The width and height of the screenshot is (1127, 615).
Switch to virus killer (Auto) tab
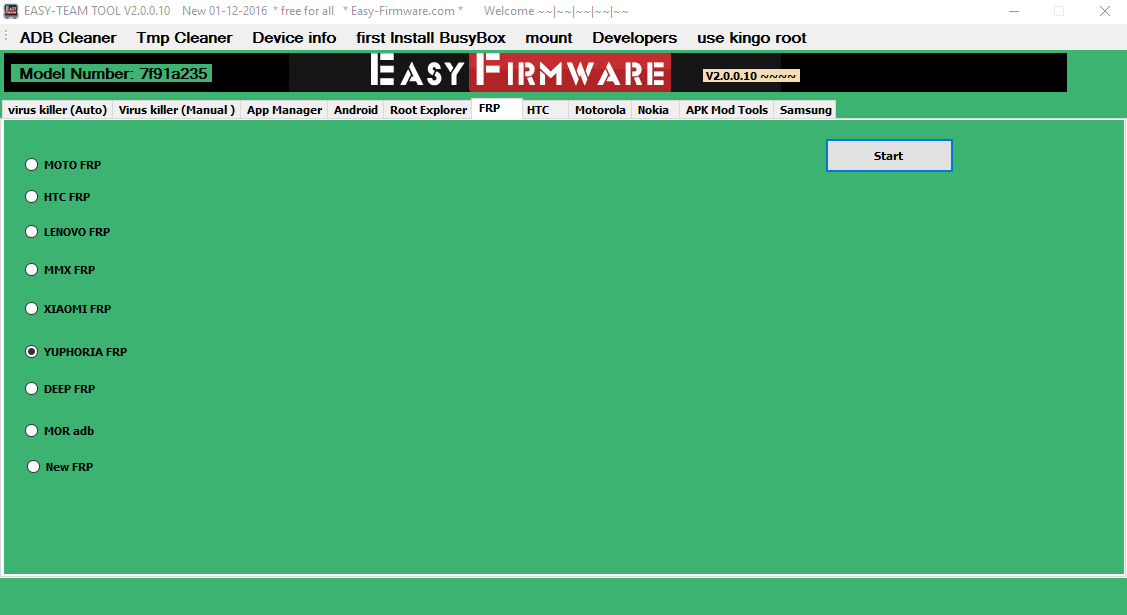pos(58,109)
